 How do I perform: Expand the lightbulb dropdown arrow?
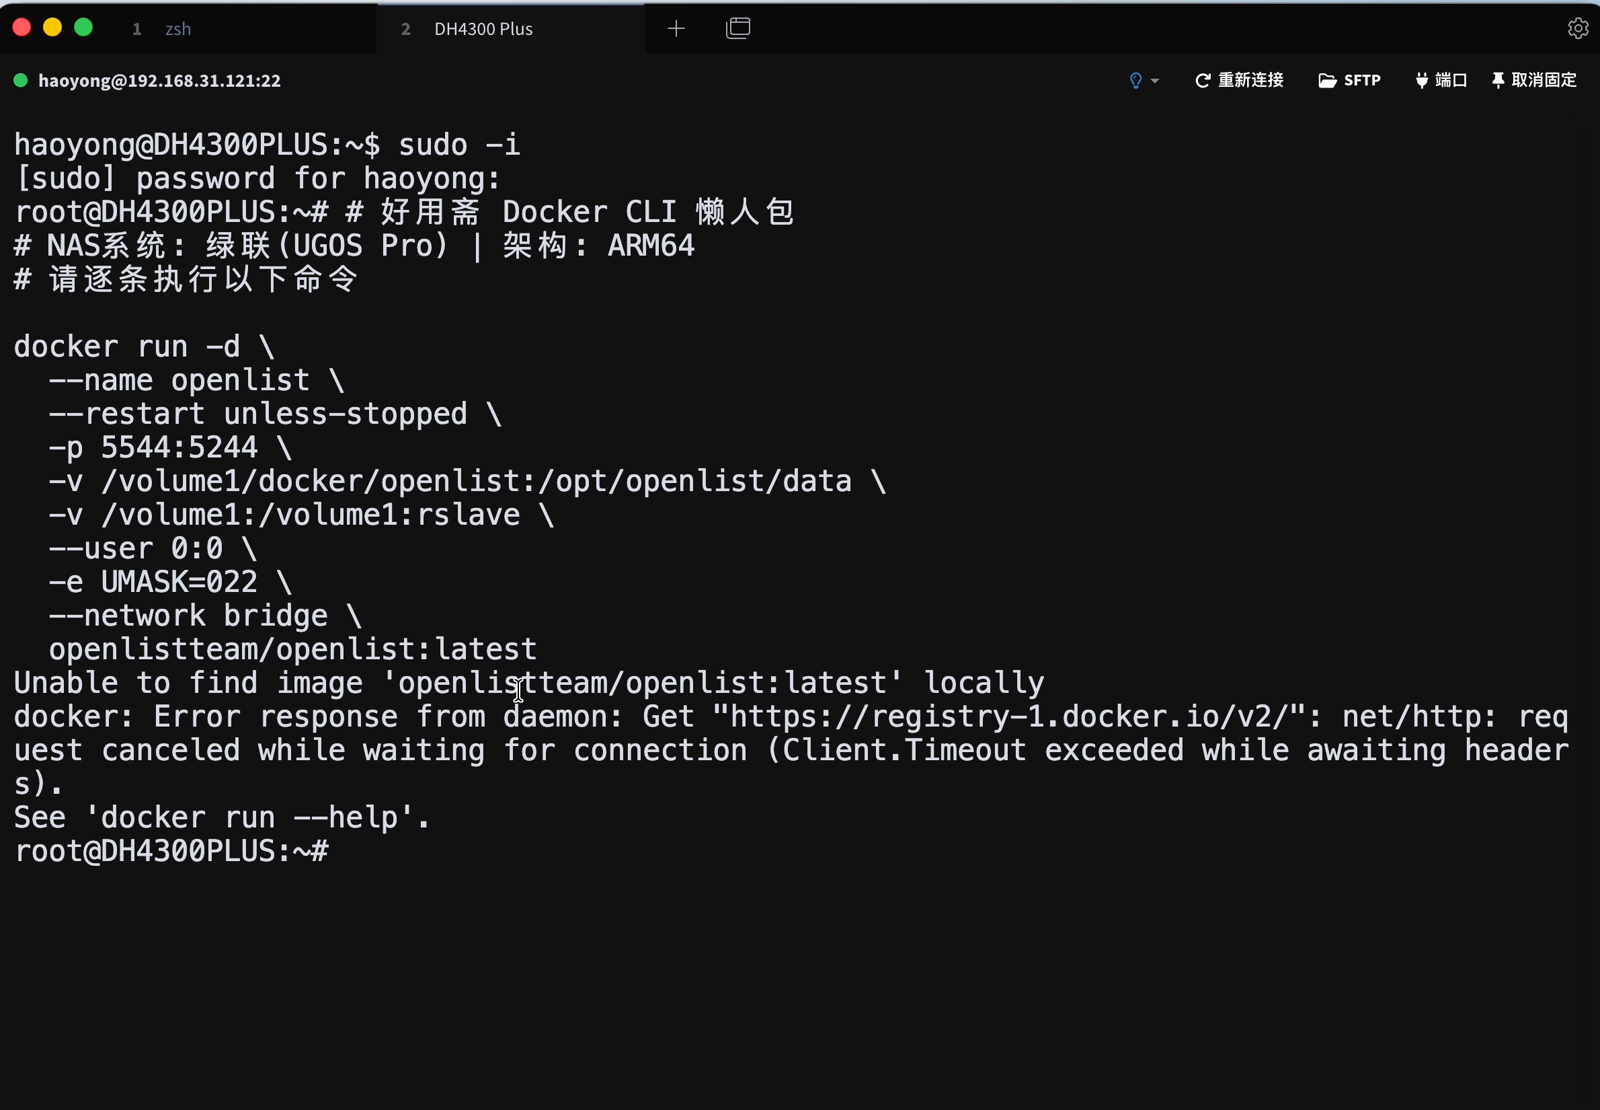[1155, 81]
